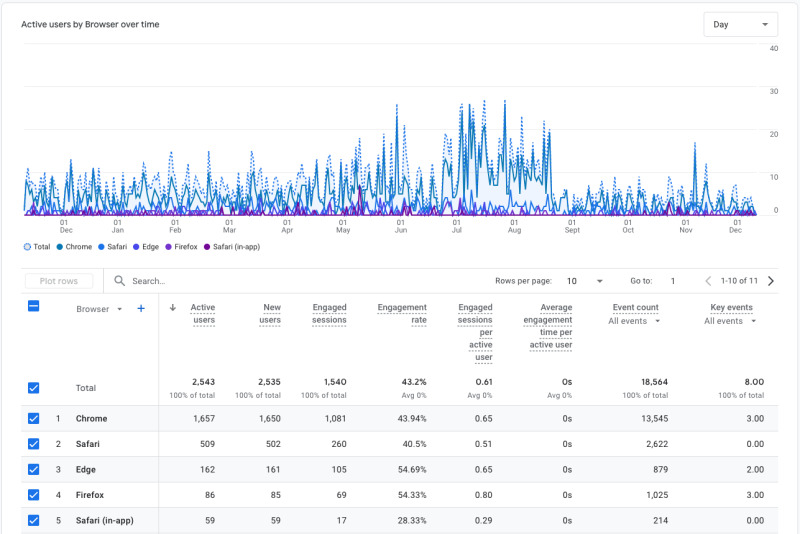The height and width of the screenshot is (534, 800).
Task: Click the sort arrow beside Active users
Action: pos(174,308)
